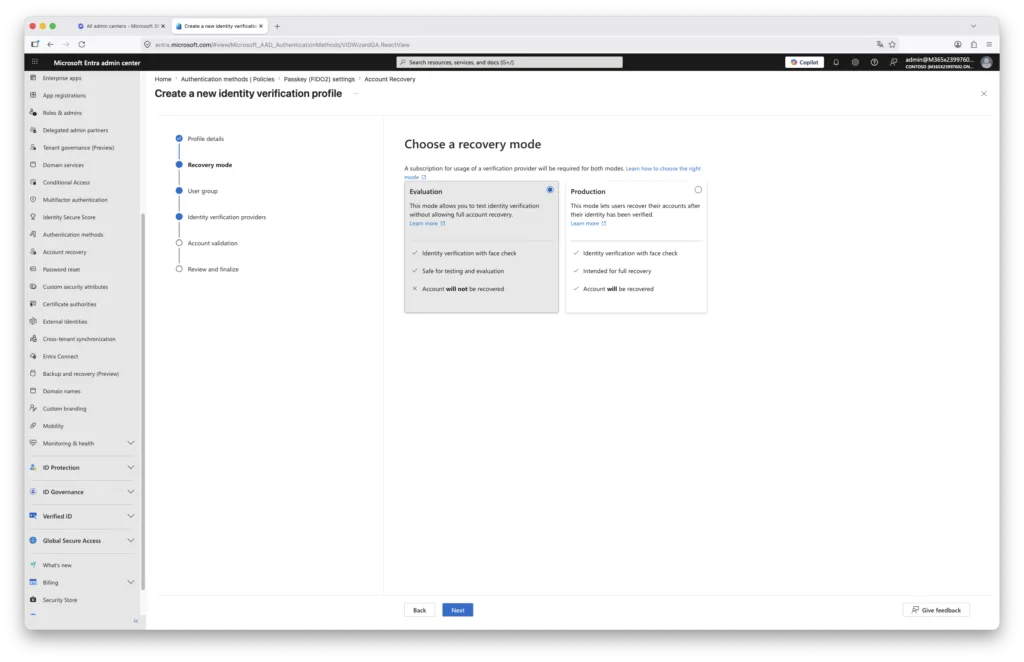Switch to the All admin centers tab
This screenshot has width=1024, height=662.
pos(121,26)
